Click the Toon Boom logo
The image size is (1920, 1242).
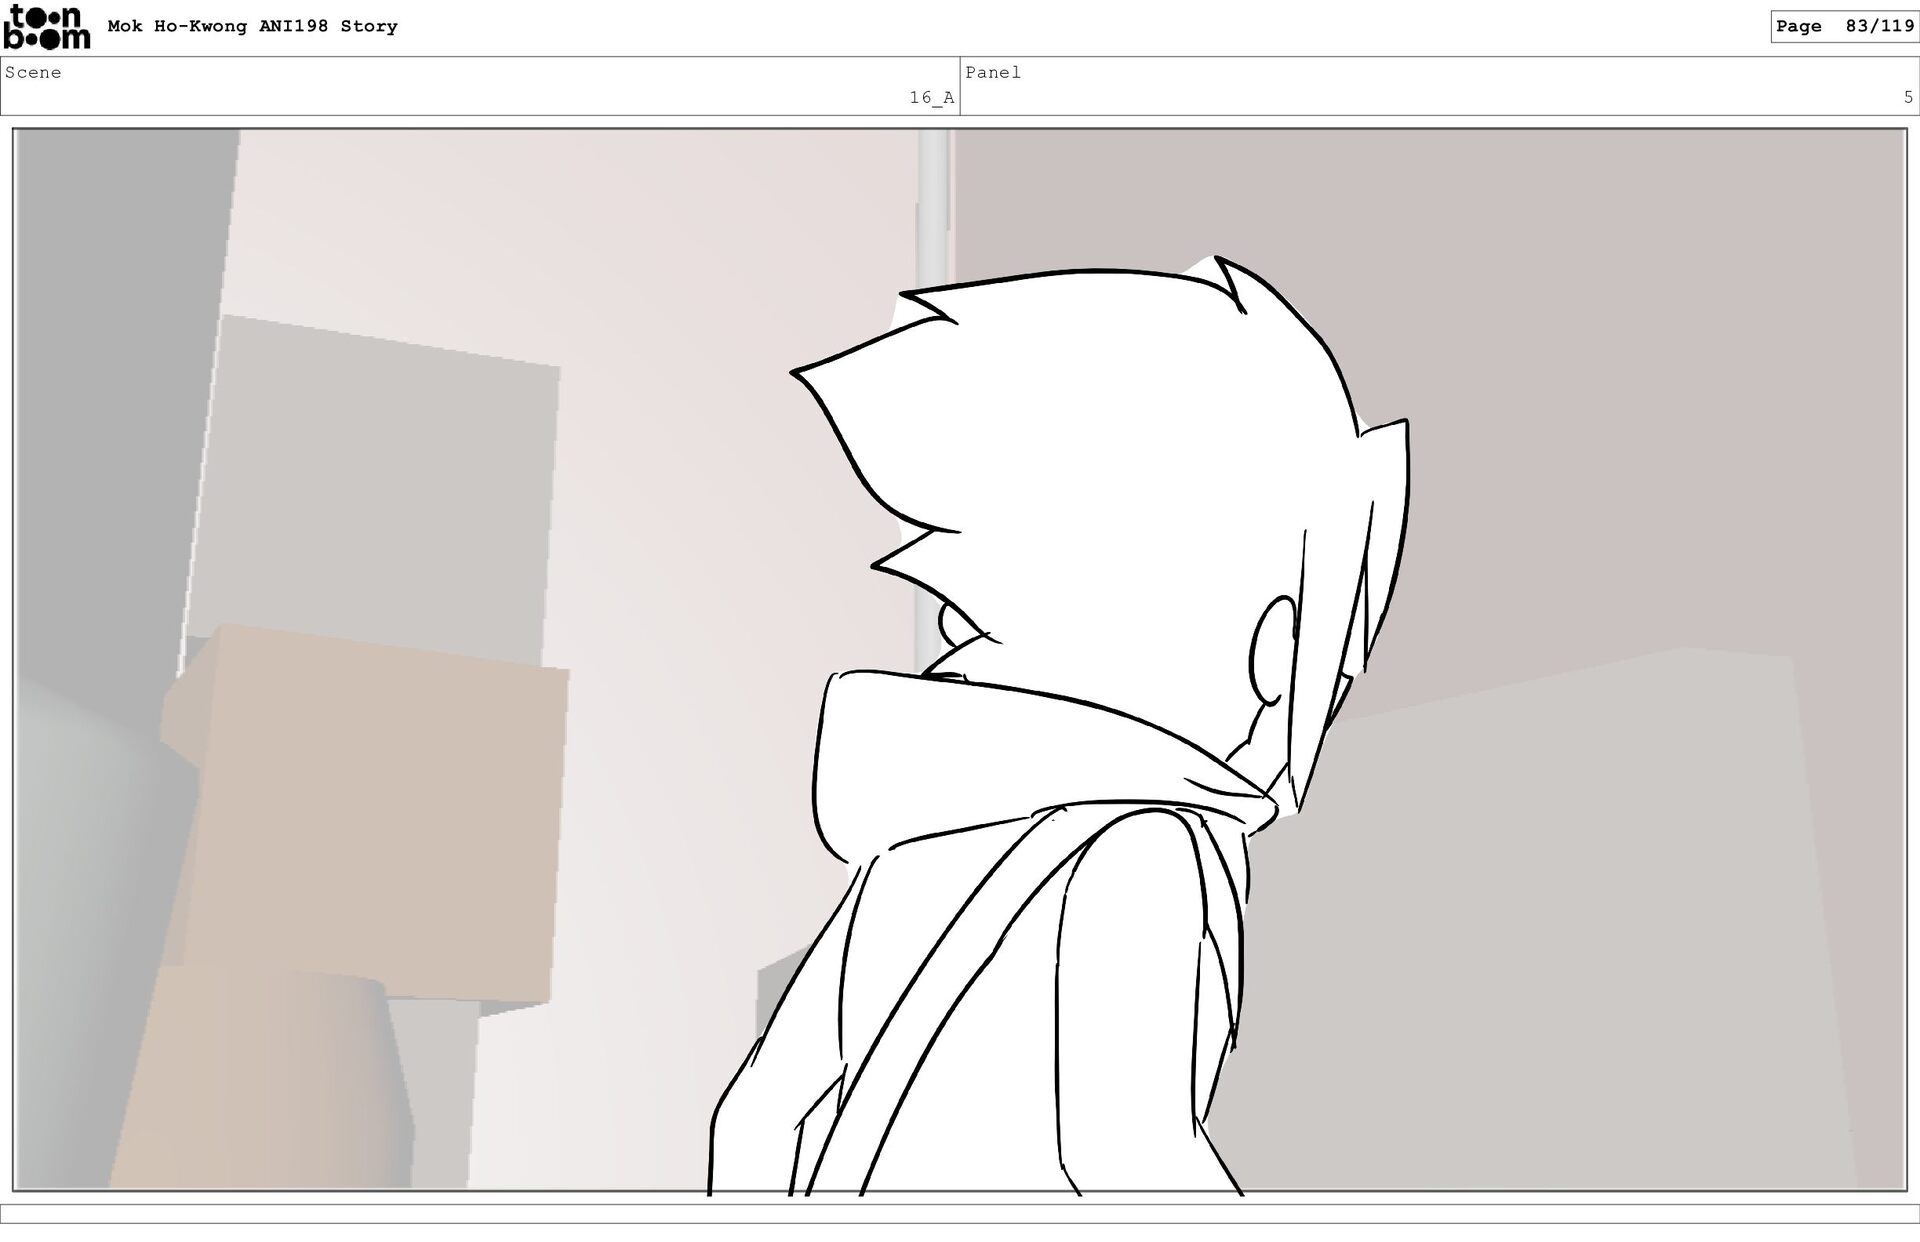point(46,27)
